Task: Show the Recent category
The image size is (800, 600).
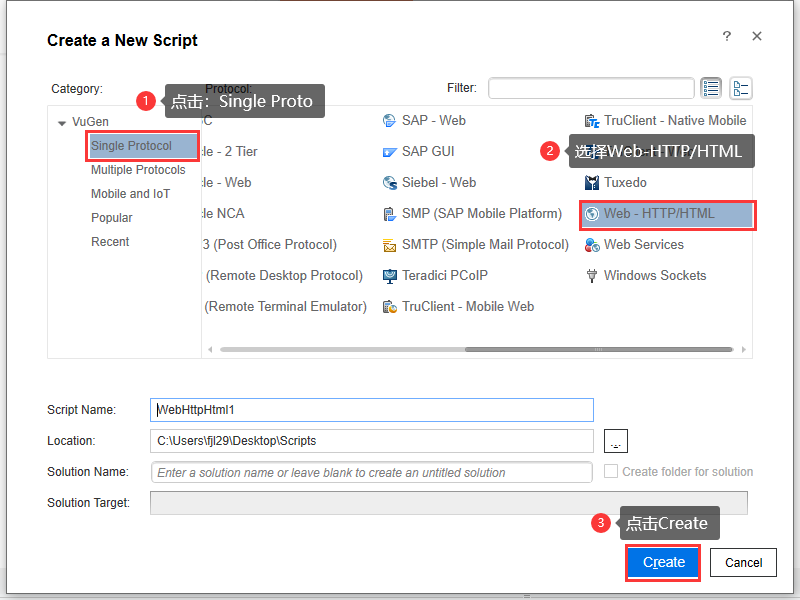Action: pyautogui.click(x=110, y=242)
